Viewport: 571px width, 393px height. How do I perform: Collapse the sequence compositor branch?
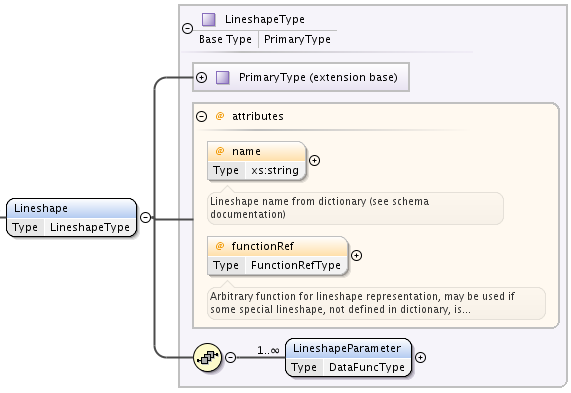pyautogui.click(x=231, y=357)
